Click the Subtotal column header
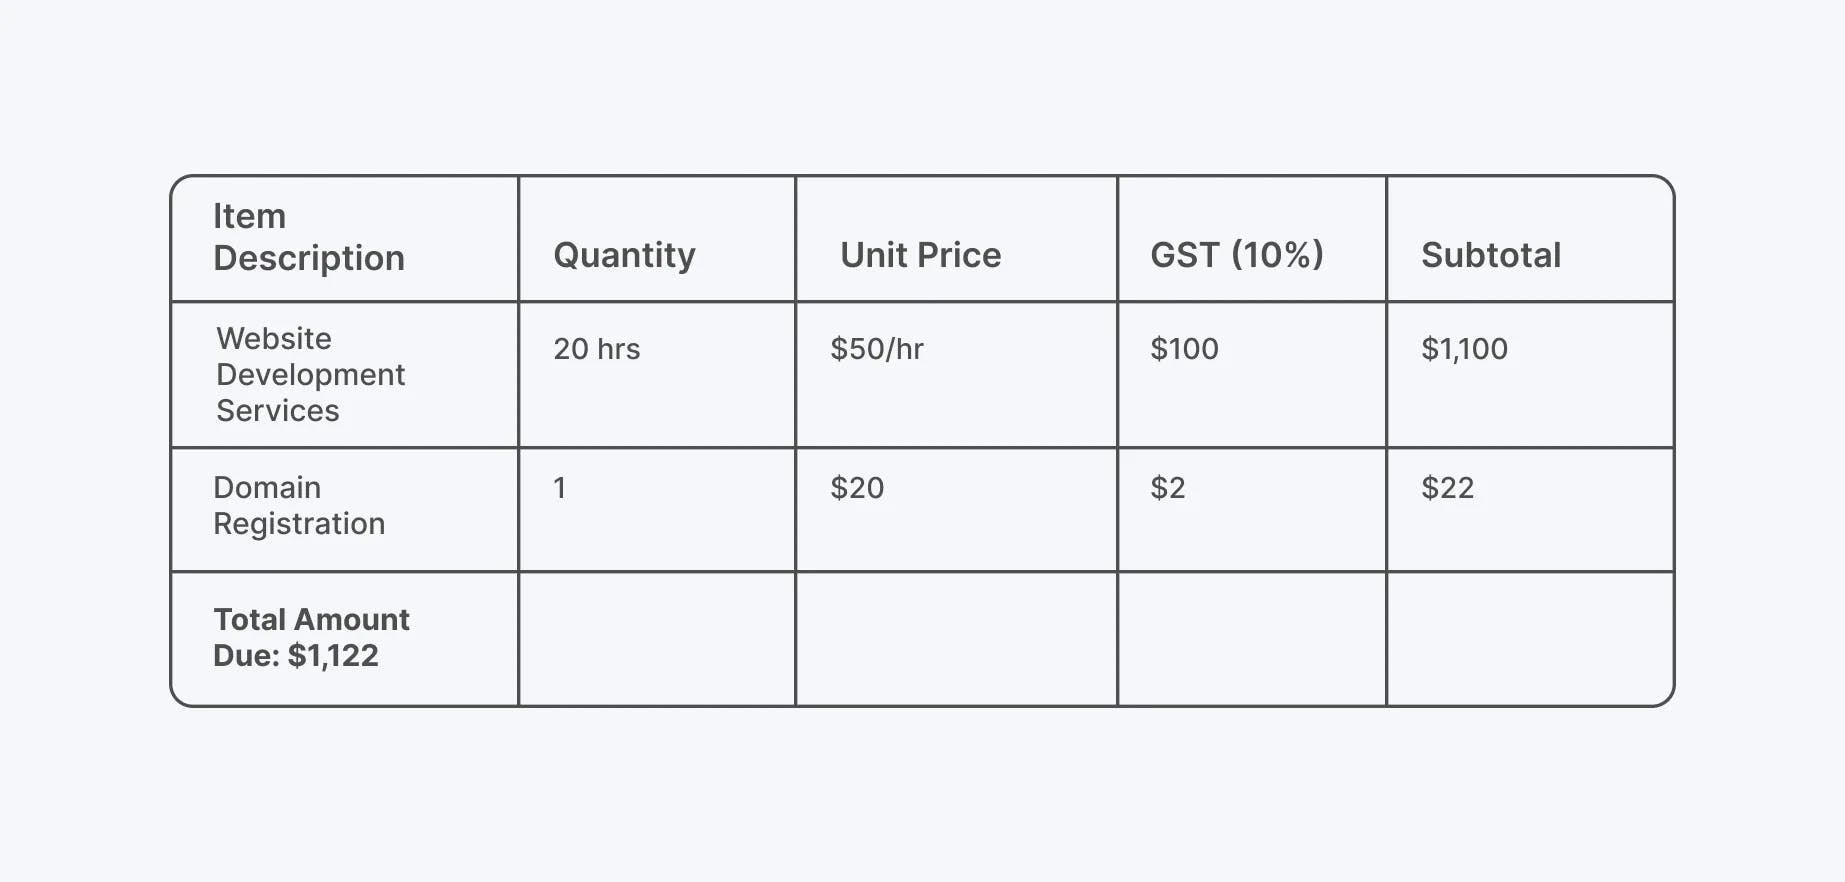The image size is (1845, 882). coord(1491,255)
